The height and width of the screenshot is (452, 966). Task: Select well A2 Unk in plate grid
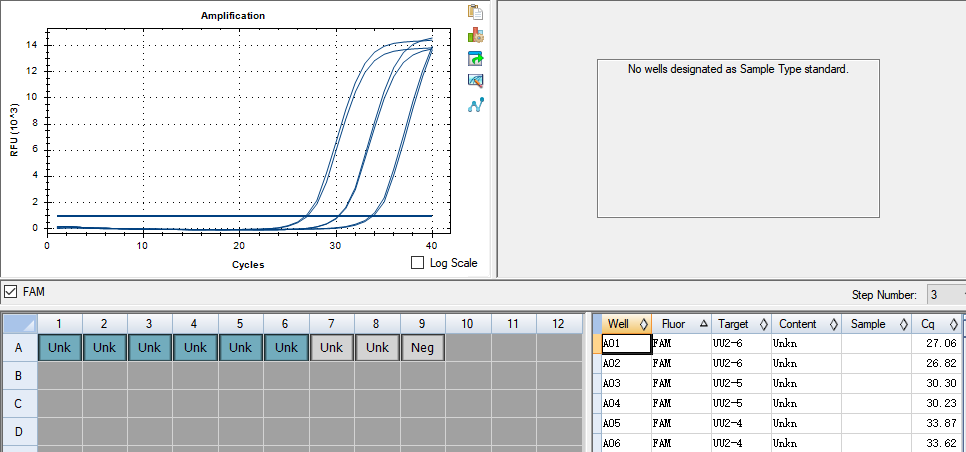105,347
